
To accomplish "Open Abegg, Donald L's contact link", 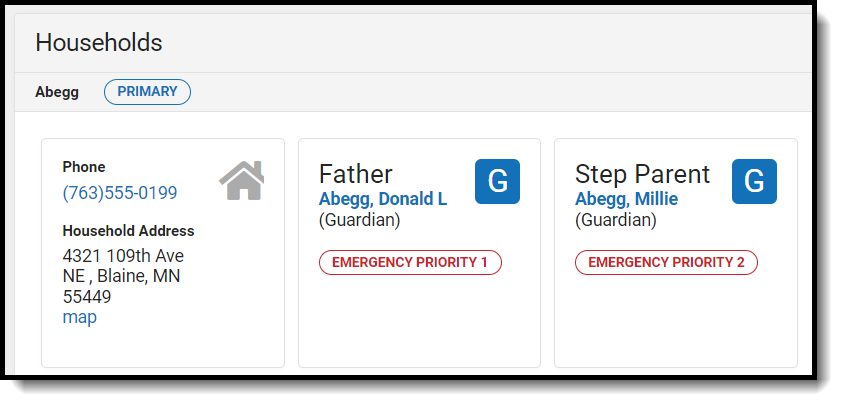I will (x=382, y=199).
